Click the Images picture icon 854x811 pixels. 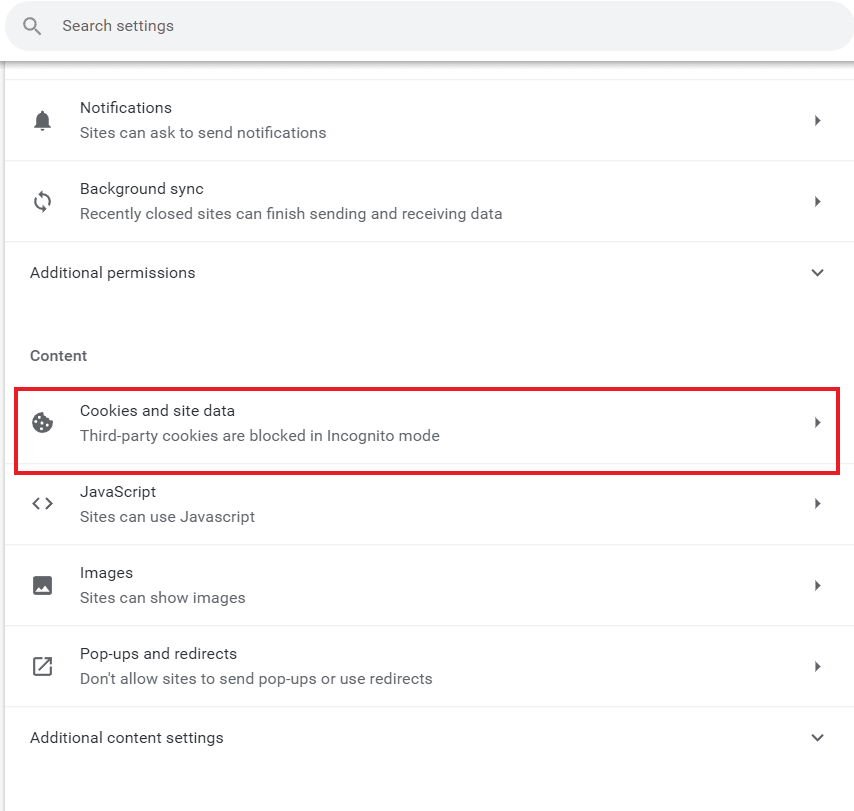[x=42, y=586]
